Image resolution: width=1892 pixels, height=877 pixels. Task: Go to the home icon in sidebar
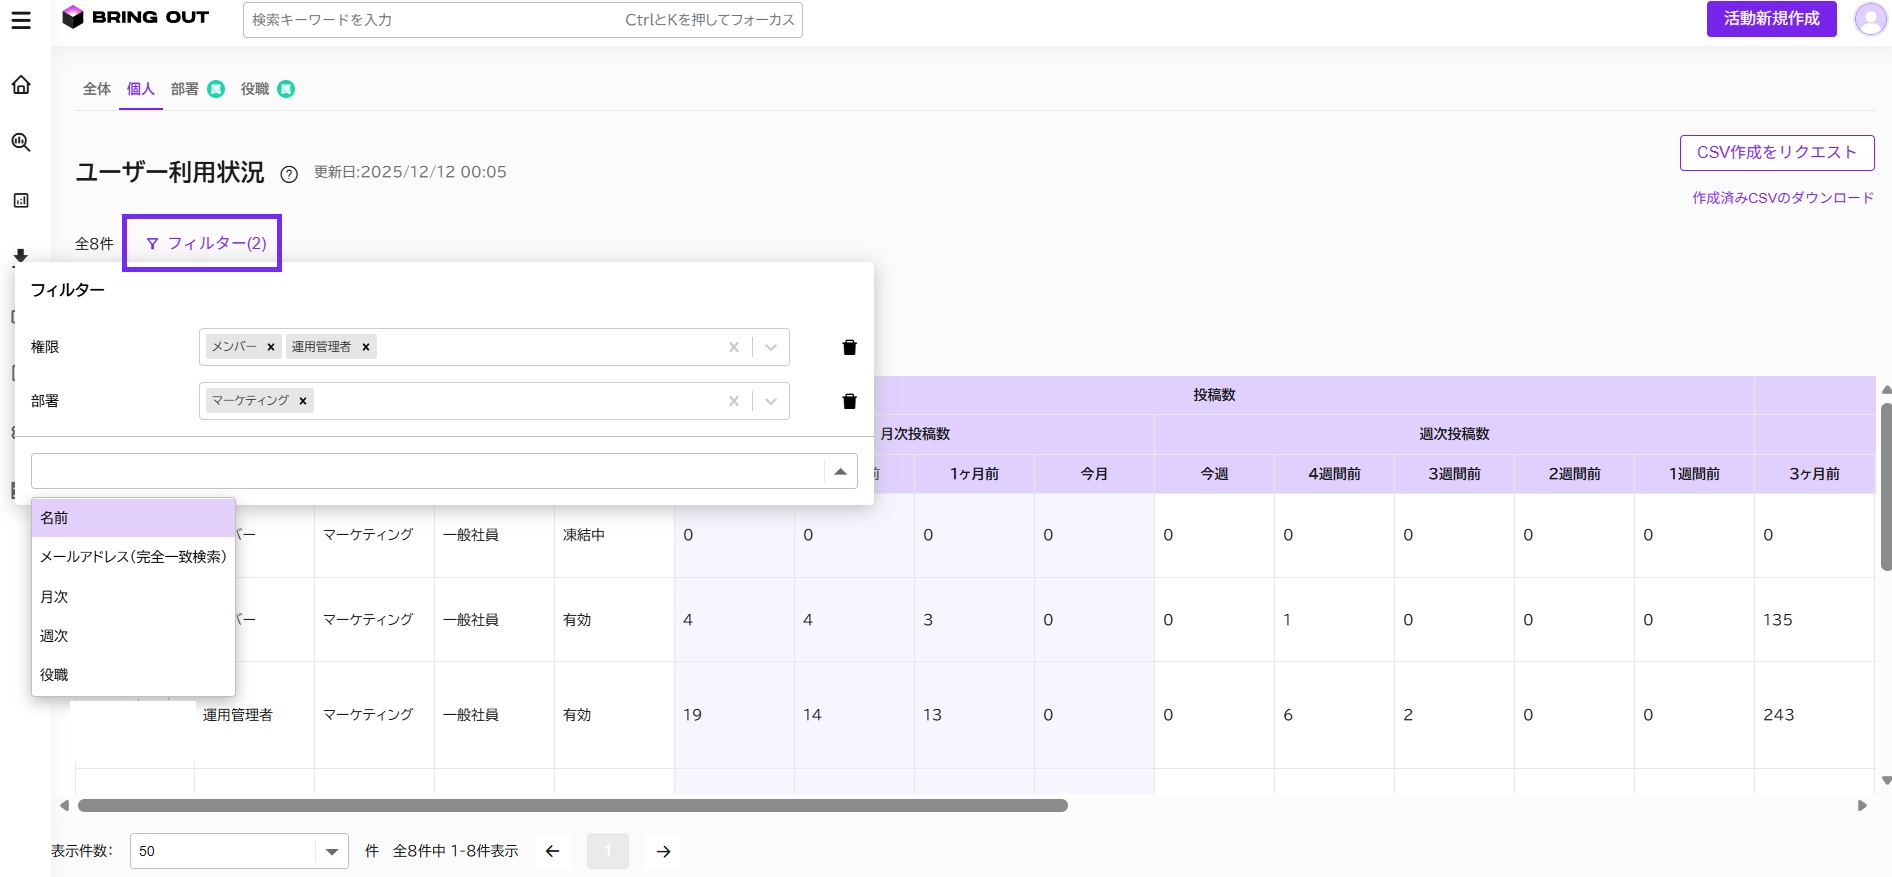[x=21, y=85]
